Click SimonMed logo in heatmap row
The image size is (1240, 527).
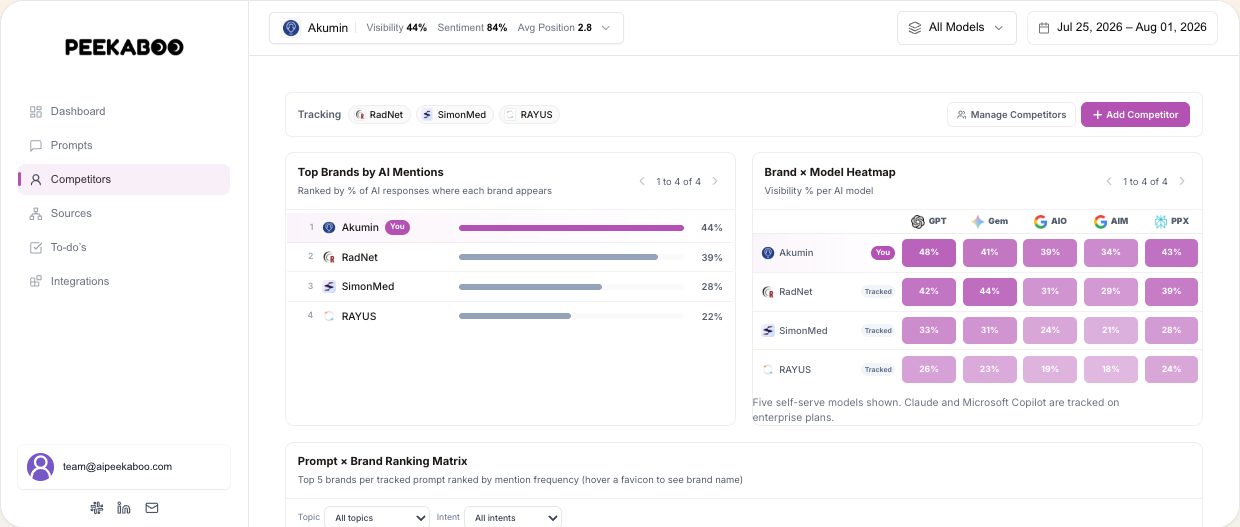click(768, 330)
